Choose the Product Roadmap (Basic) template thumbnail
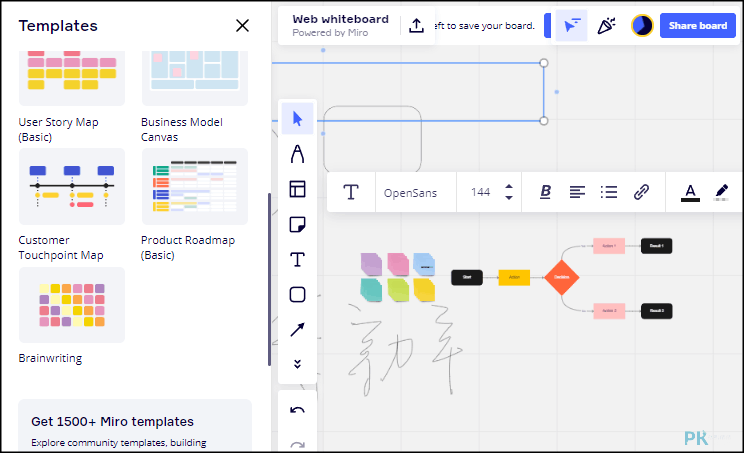Viewport: 744px width, 453px height. coord(195,186)
